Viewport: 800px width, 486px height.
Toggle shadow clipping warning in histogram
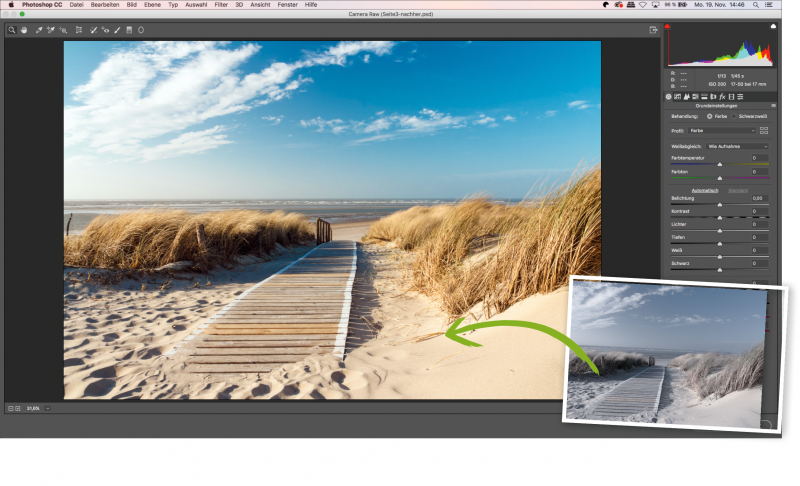pos(667,26)
